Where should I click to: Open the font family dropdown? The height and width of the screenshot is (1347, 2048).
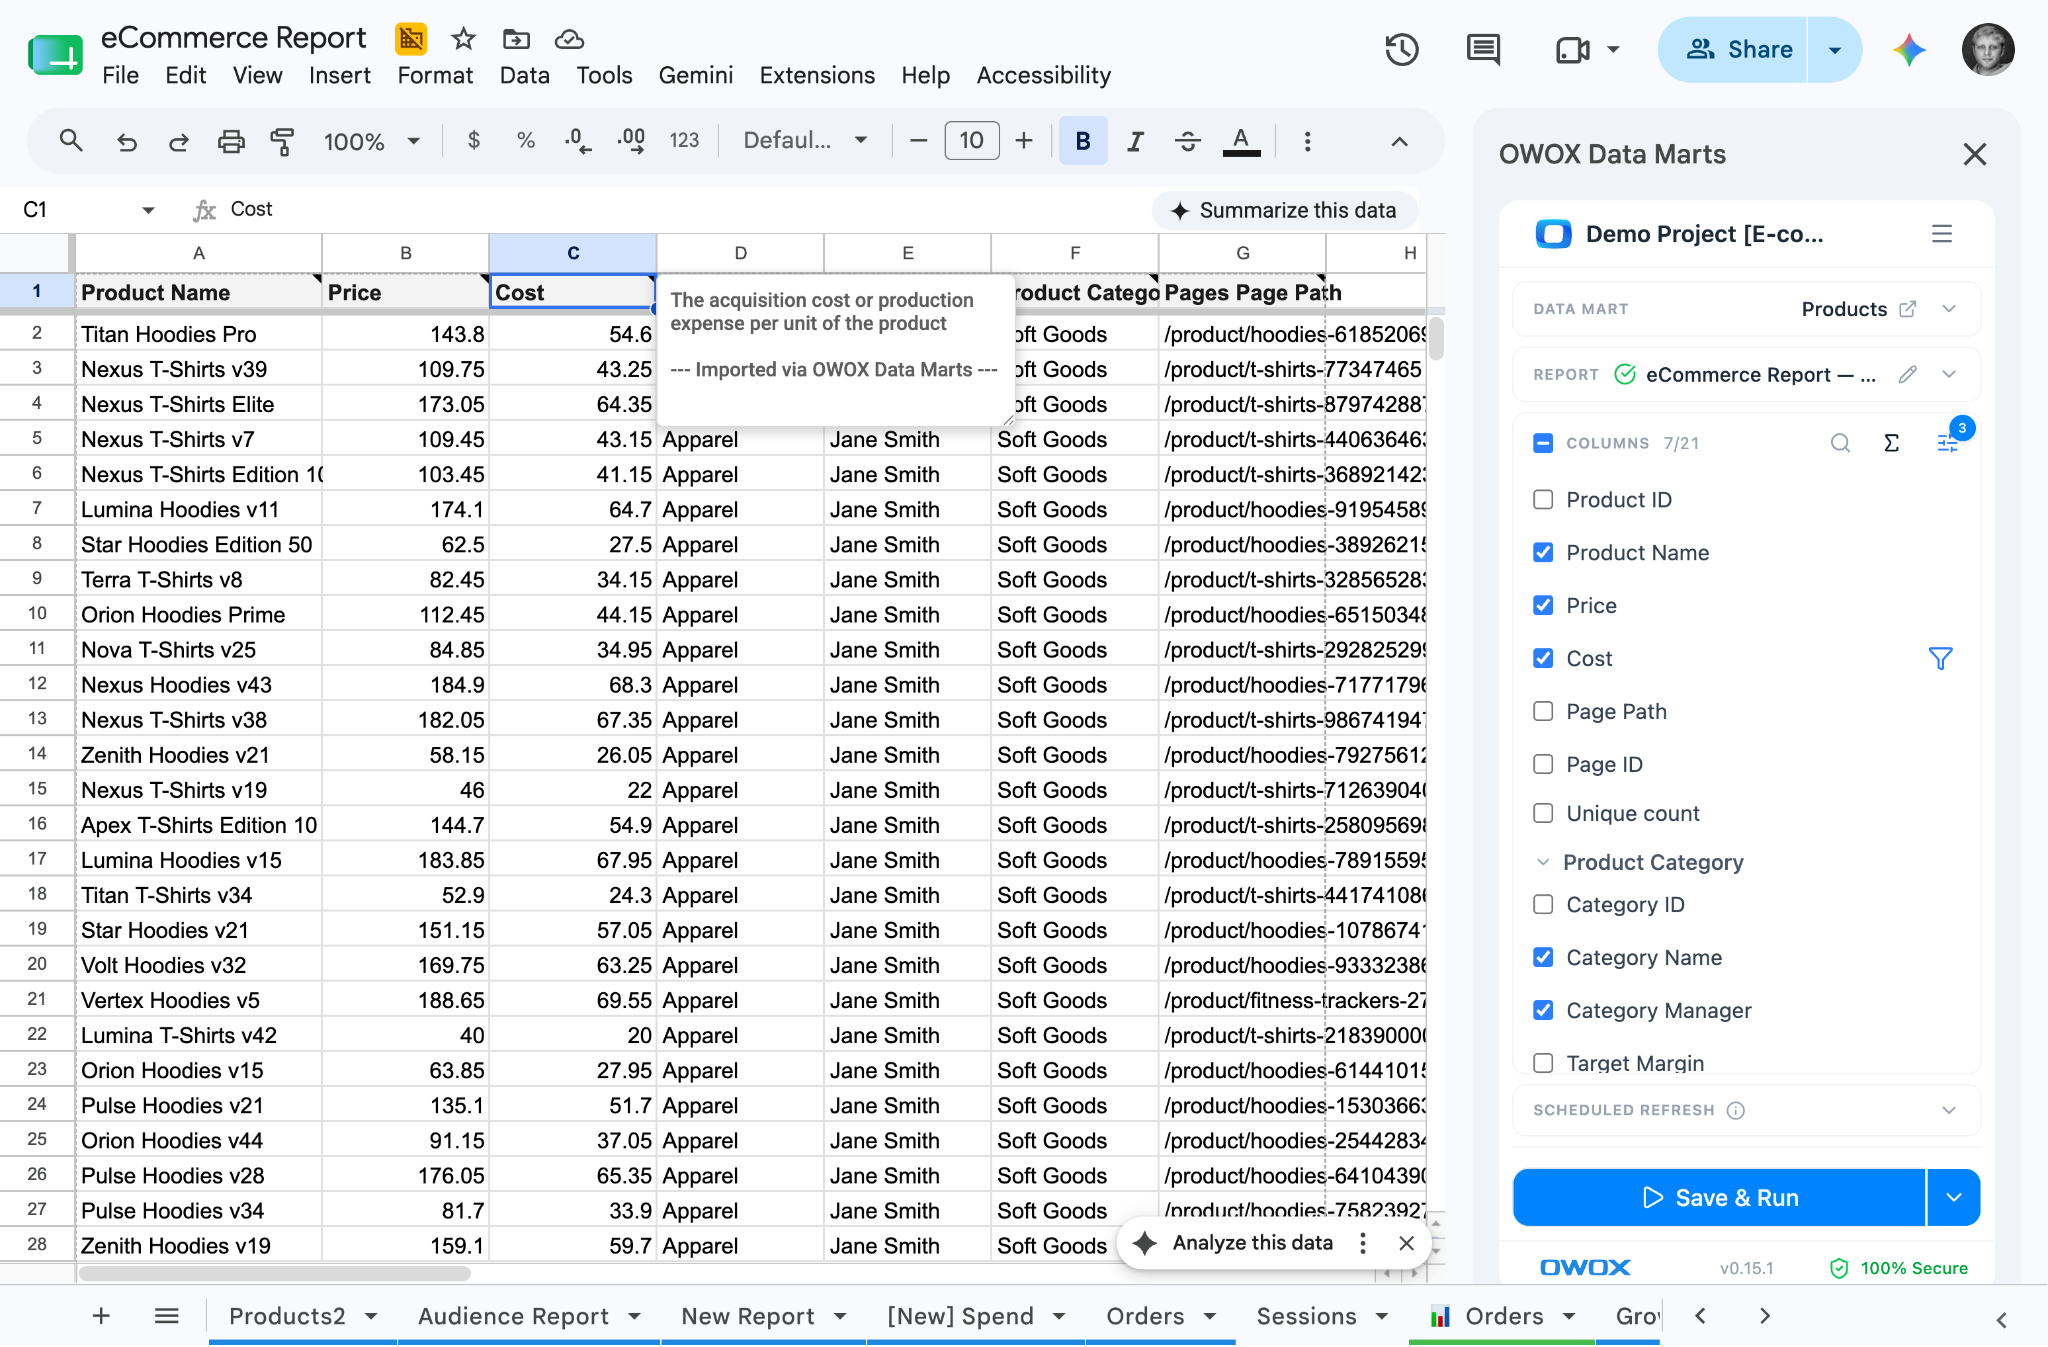(x=805, y=141)
